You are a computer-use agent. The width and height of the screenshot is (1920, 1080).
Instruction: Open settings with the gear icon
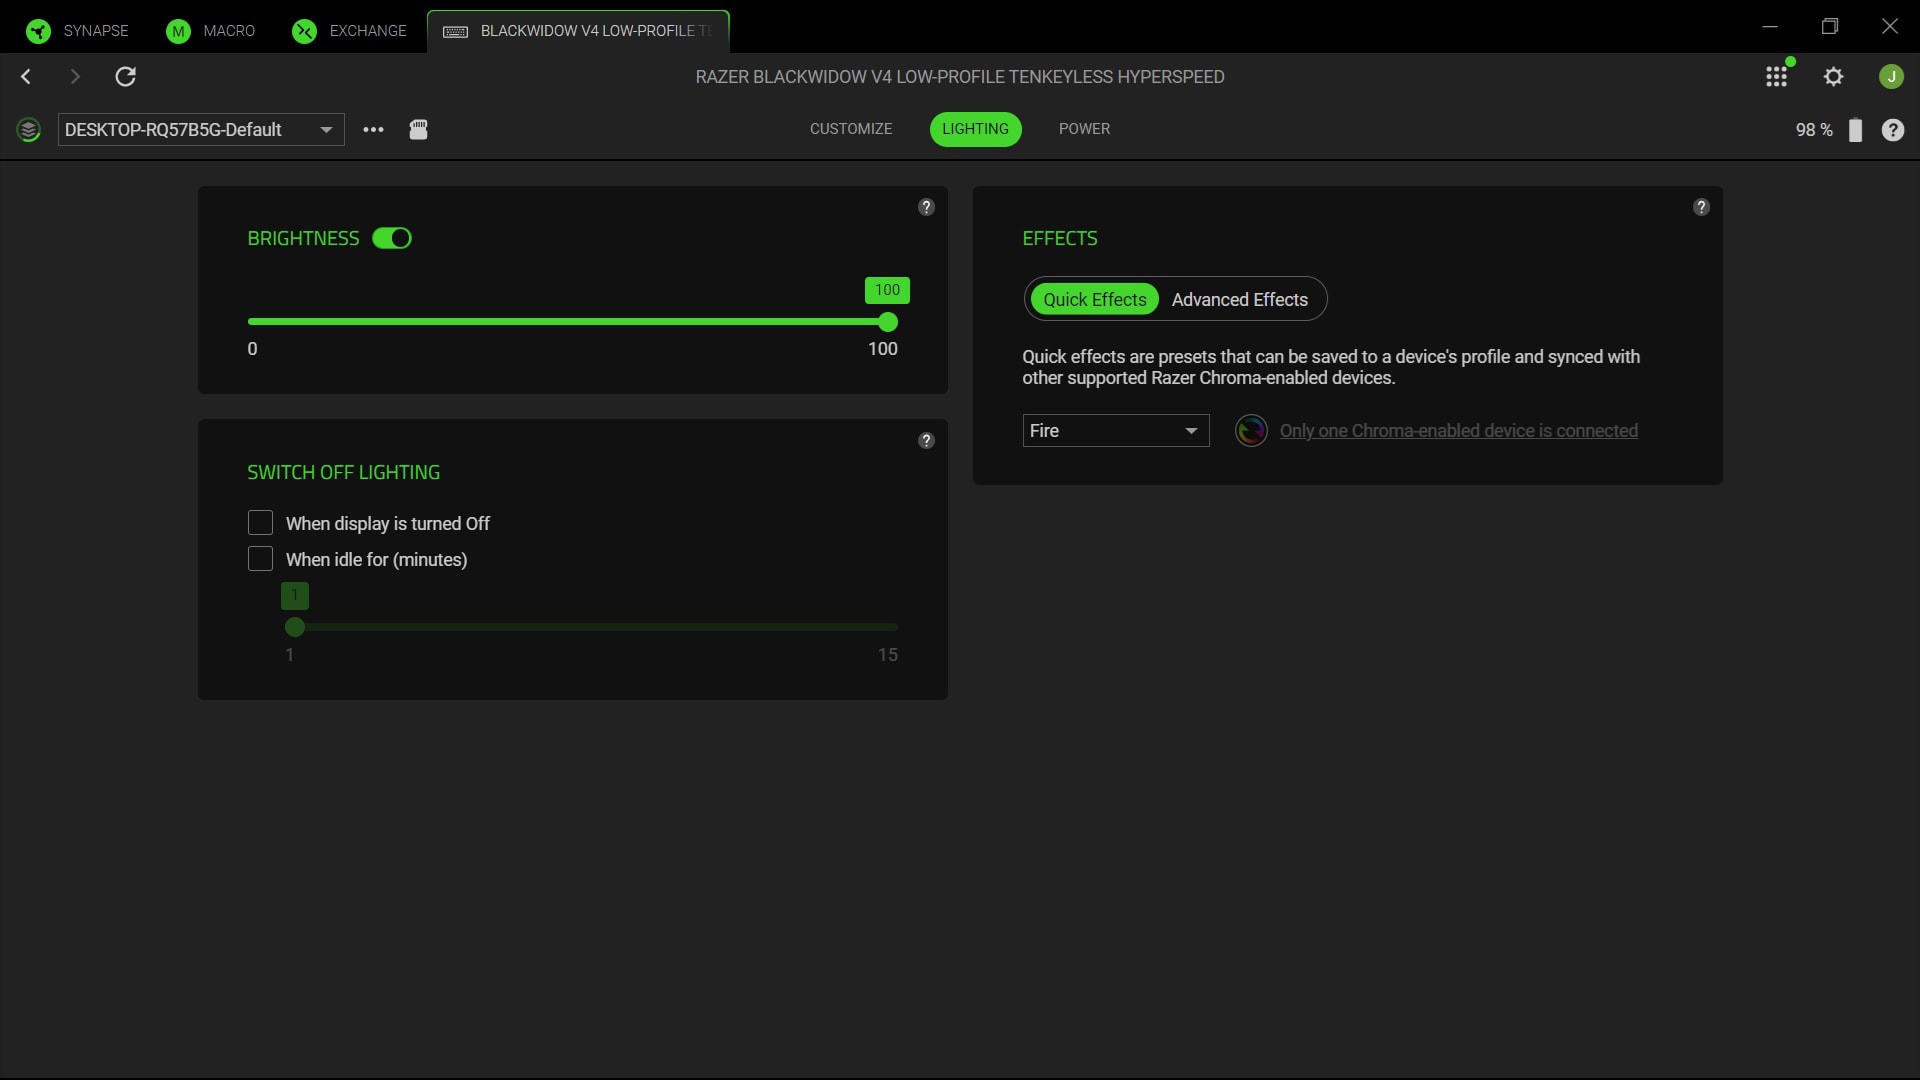[1833, 76]
